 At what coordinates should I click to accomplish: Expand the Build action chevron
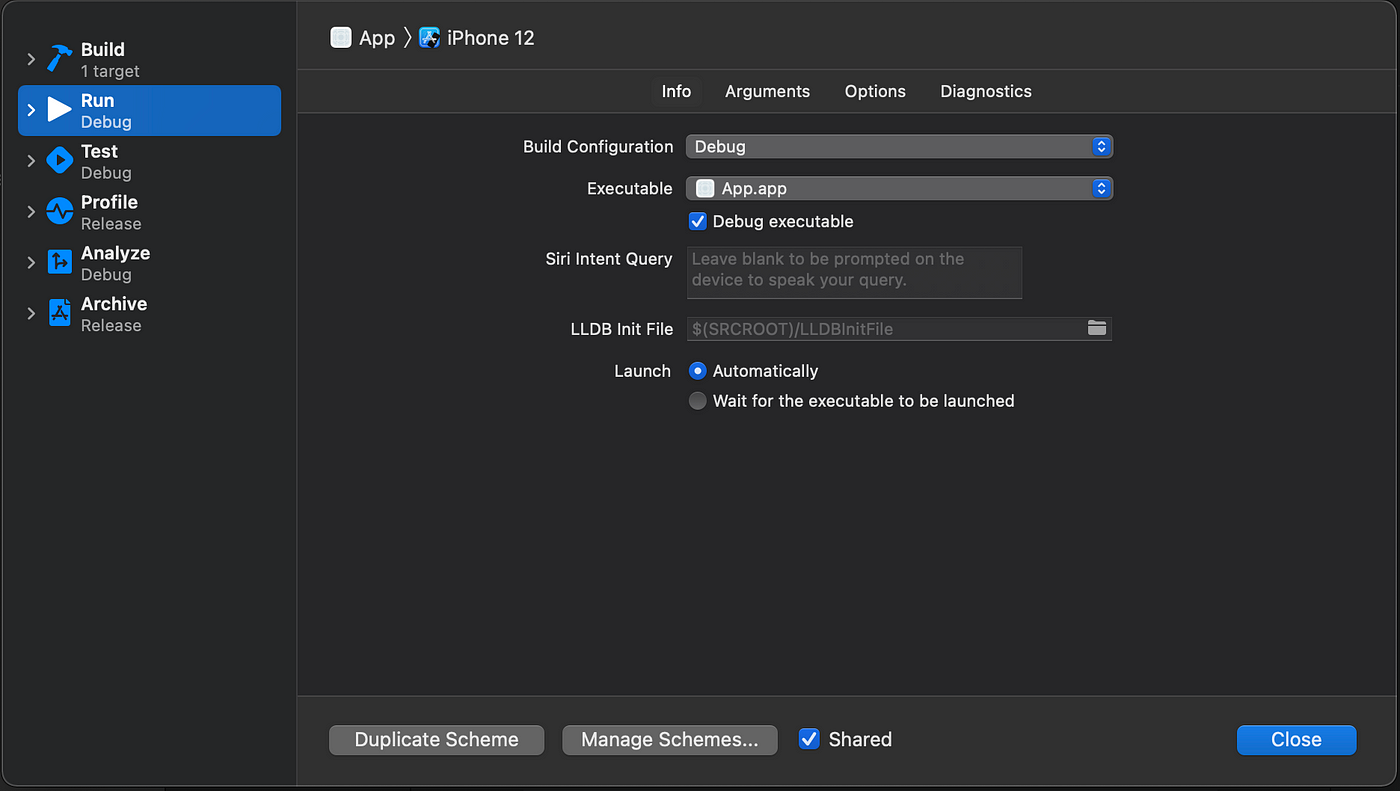tap(31, 60)
